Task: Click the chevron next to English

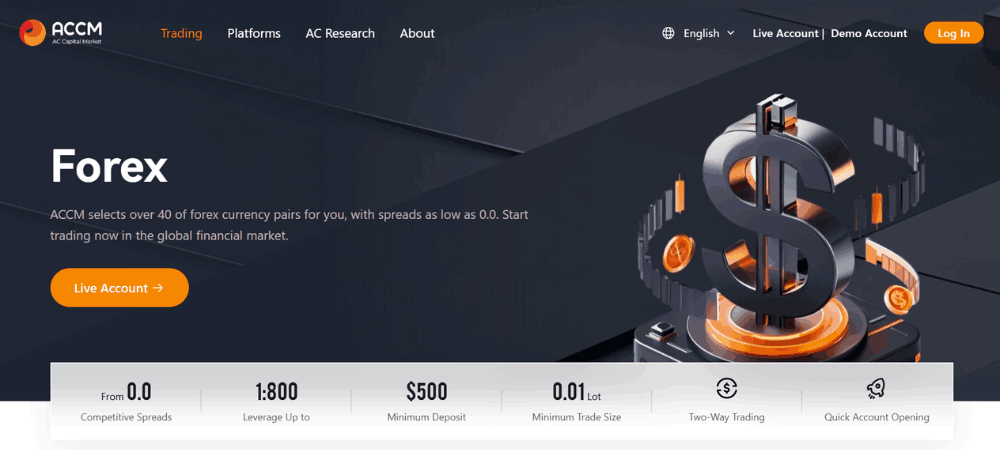Action: 731,33
